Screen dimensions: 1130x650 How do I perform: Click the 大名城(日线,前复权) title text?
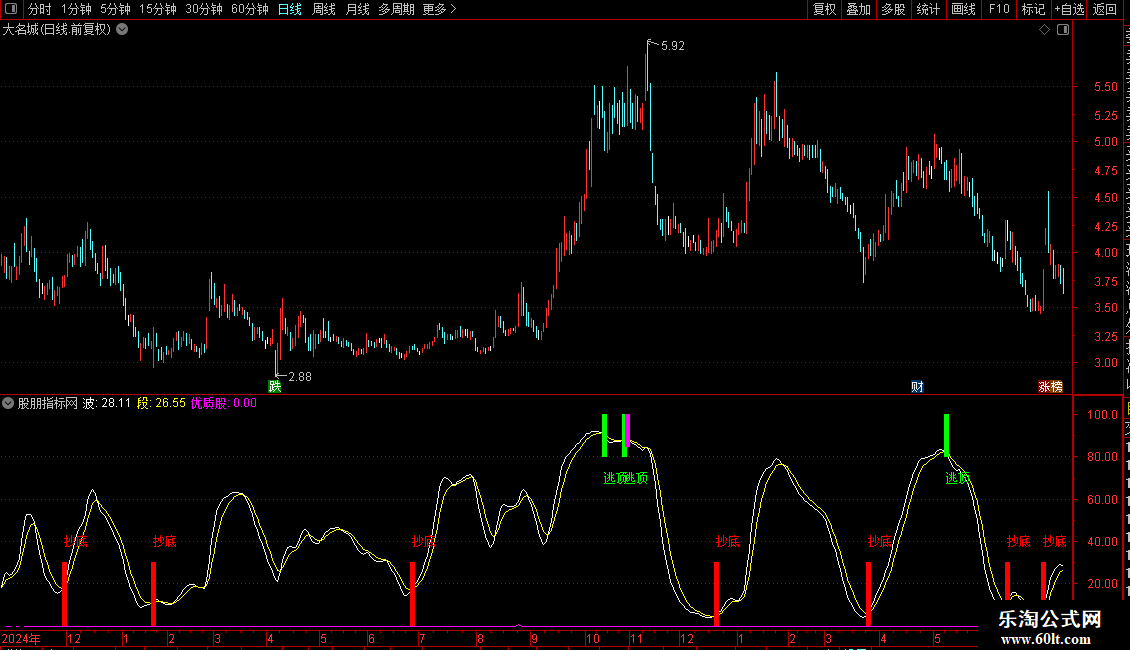coord(57,29)
